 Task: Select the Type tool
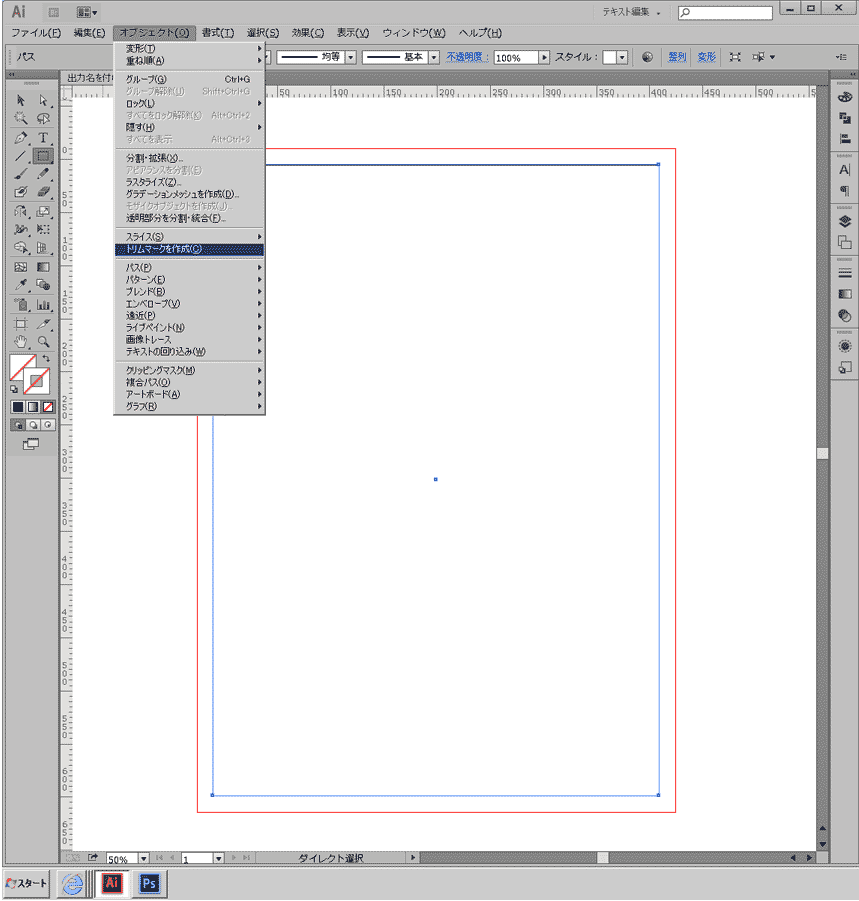tap(43, 137)
